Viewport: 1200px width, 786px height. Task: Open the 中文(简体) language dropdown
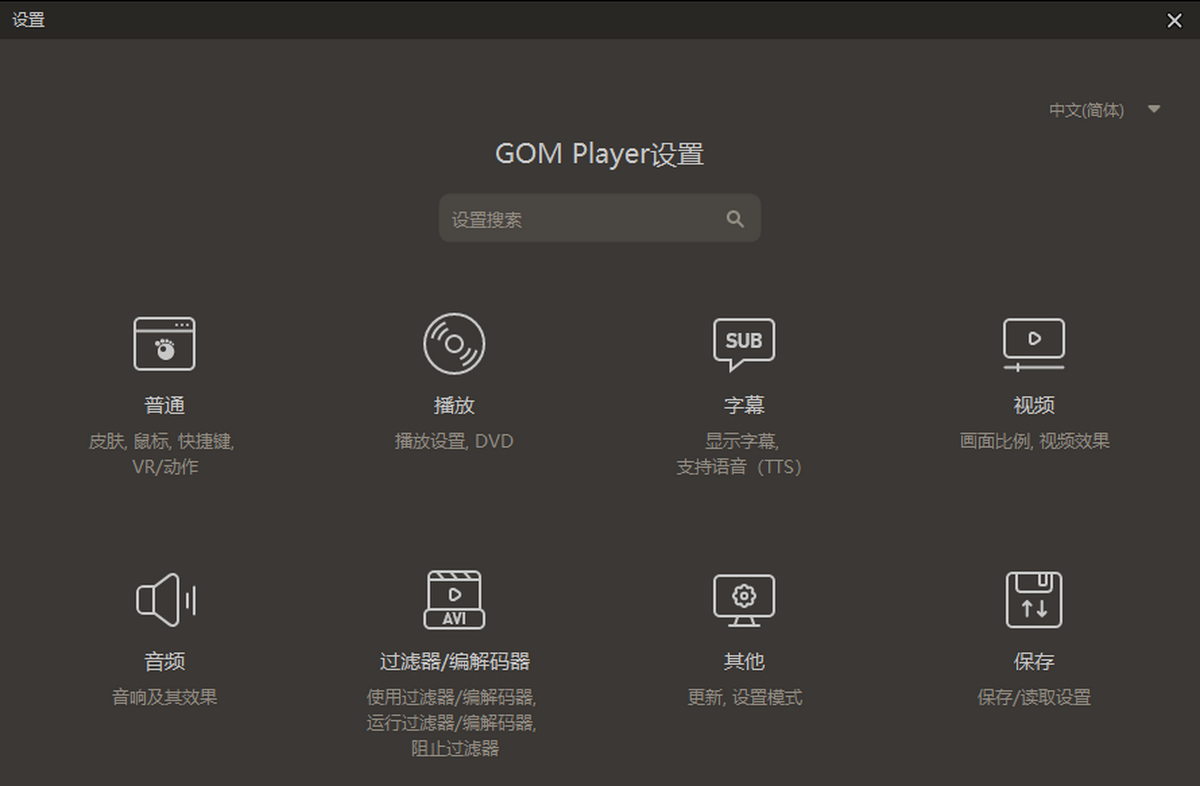pos(1086,110)
